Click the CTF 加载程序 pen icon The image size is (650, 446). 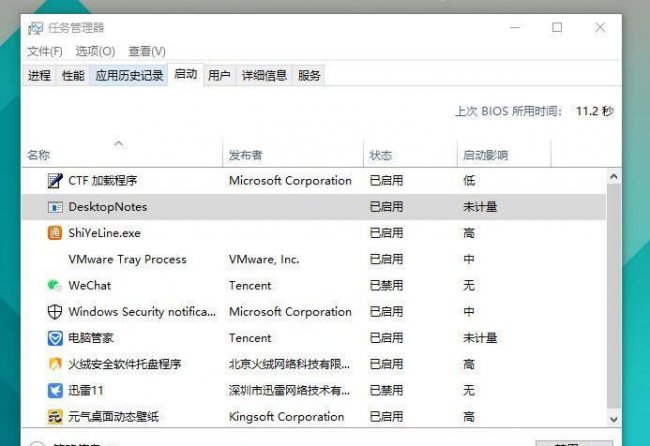click(x=55, y=181)
